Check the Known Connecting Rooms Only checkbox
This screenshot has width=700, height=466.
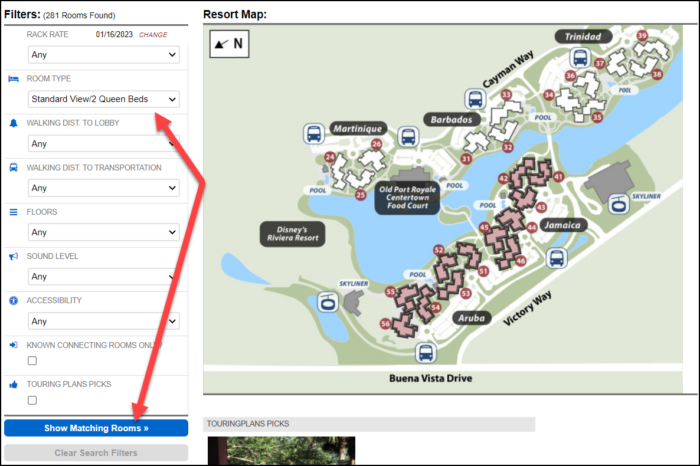(32, 361)
